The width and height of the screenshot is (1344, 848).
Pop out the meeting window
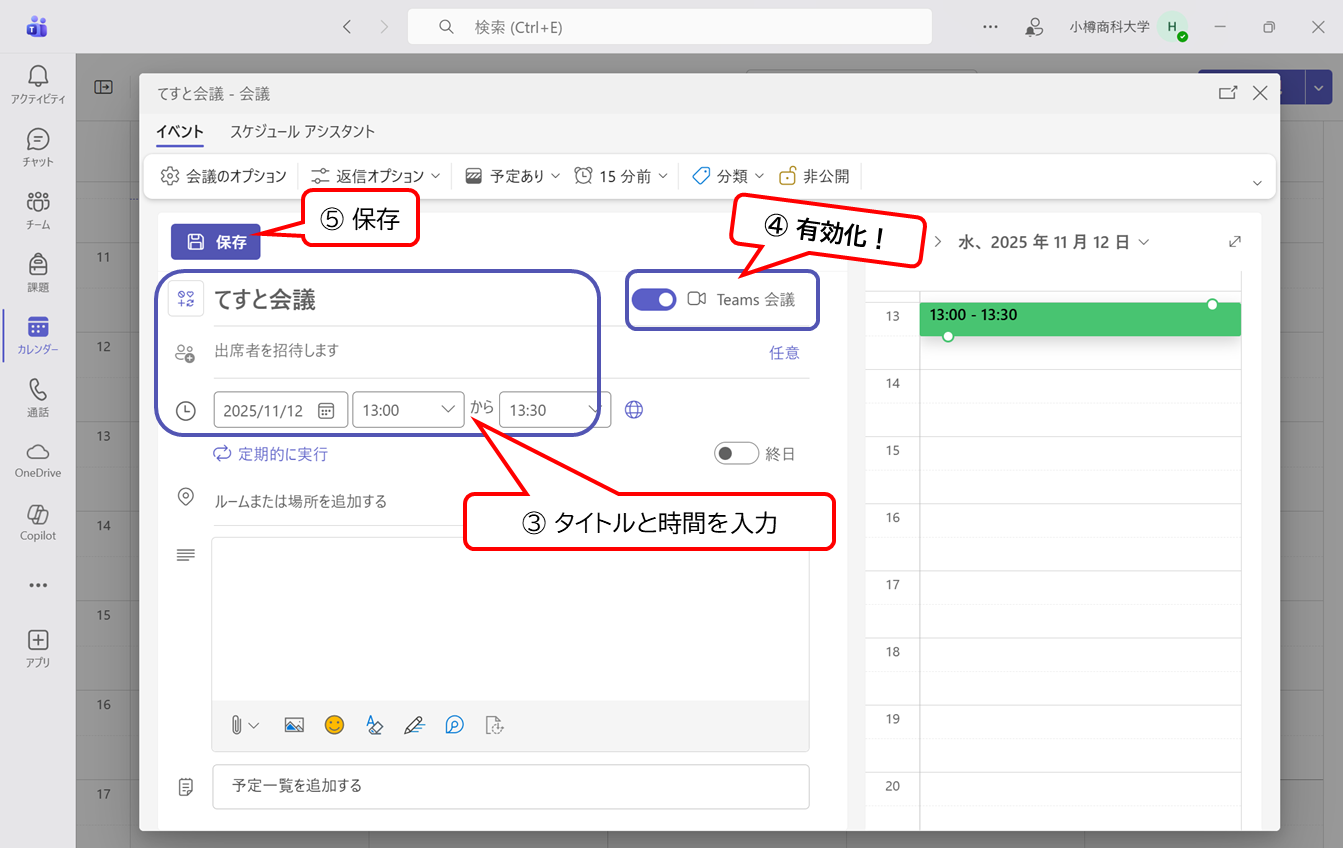pyautogui.click(x=1227, y=93)
